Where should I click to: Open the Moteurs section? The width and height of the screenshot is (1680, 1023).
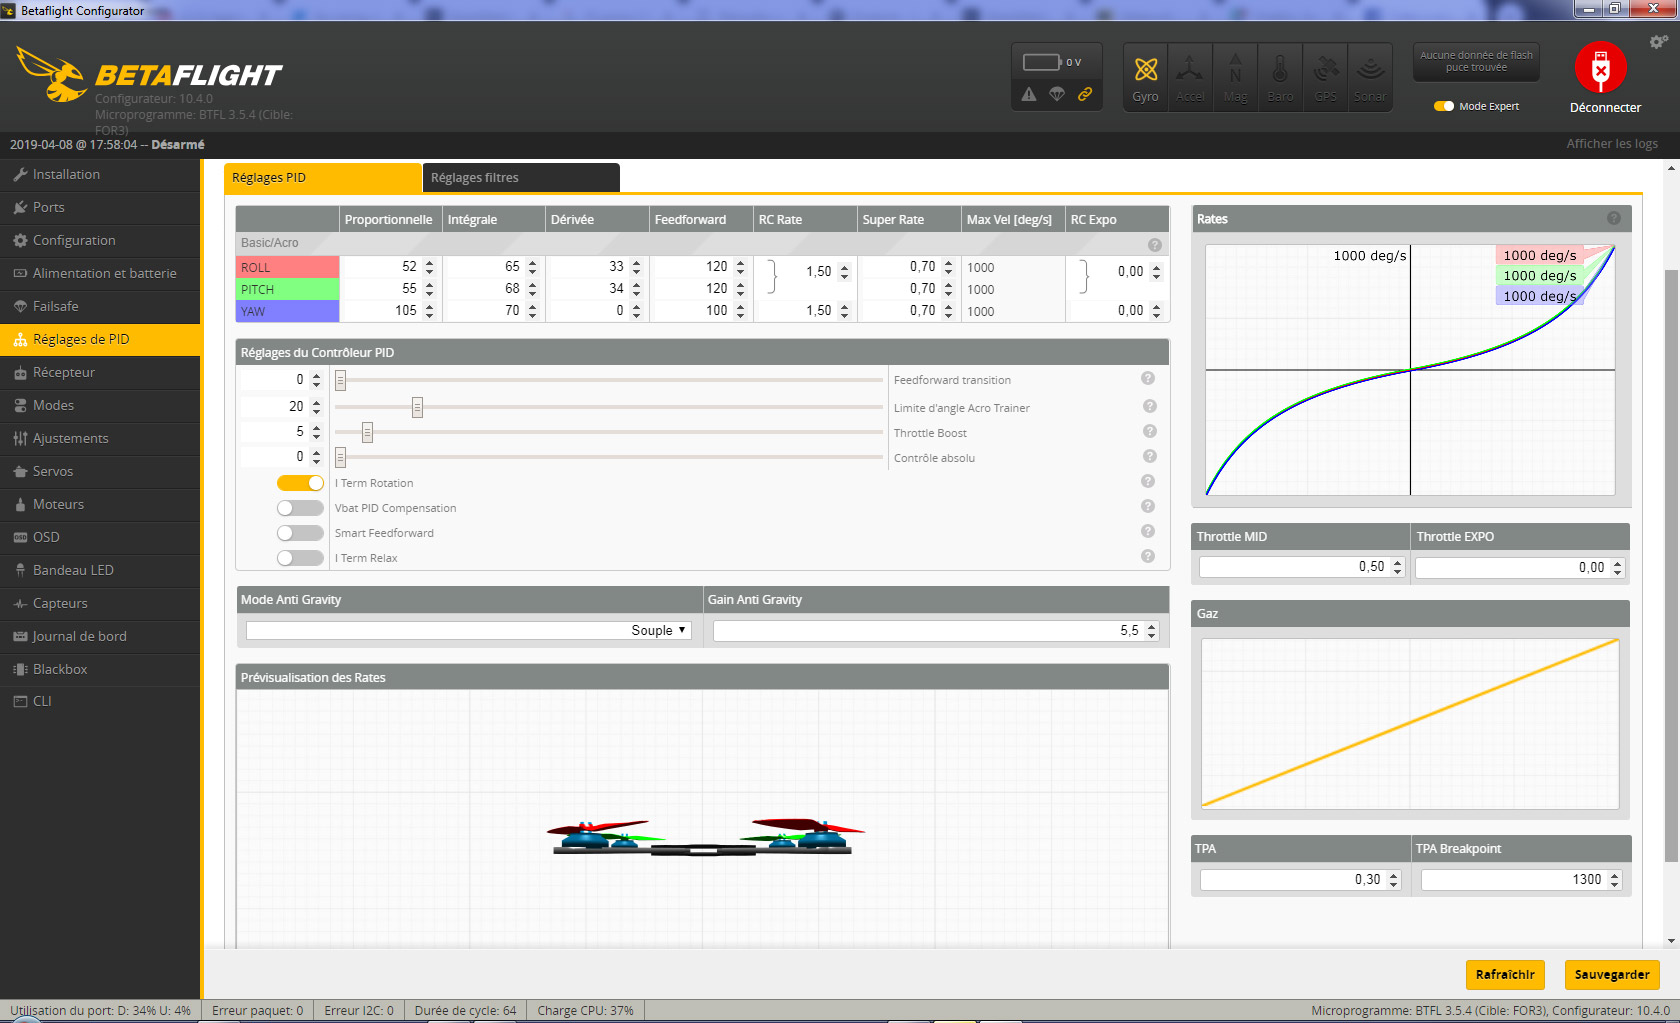tap(100, 504)
